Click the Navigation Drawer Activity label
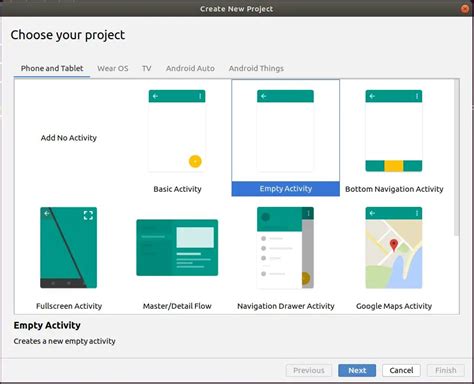This screenshot has width=474, height=384. pos(286,306)
